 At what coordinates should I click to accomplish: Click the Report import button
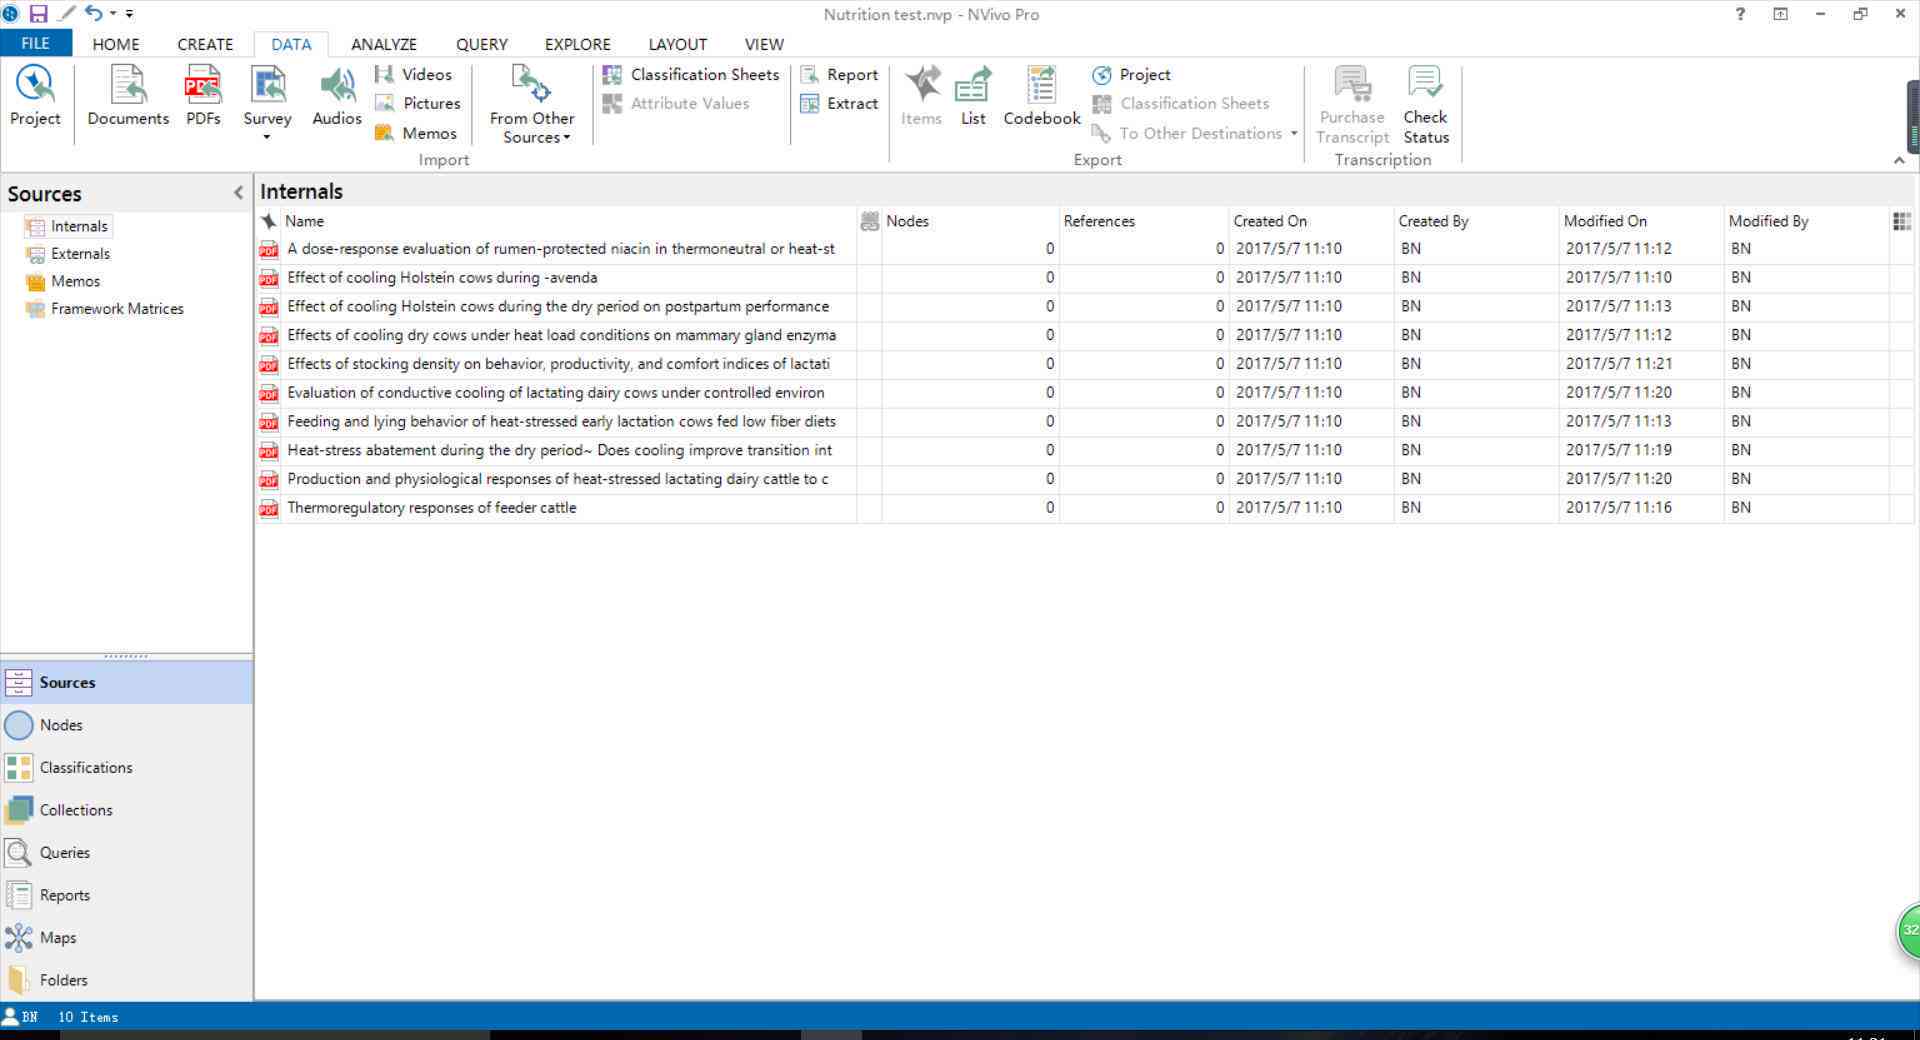point(839,74)
